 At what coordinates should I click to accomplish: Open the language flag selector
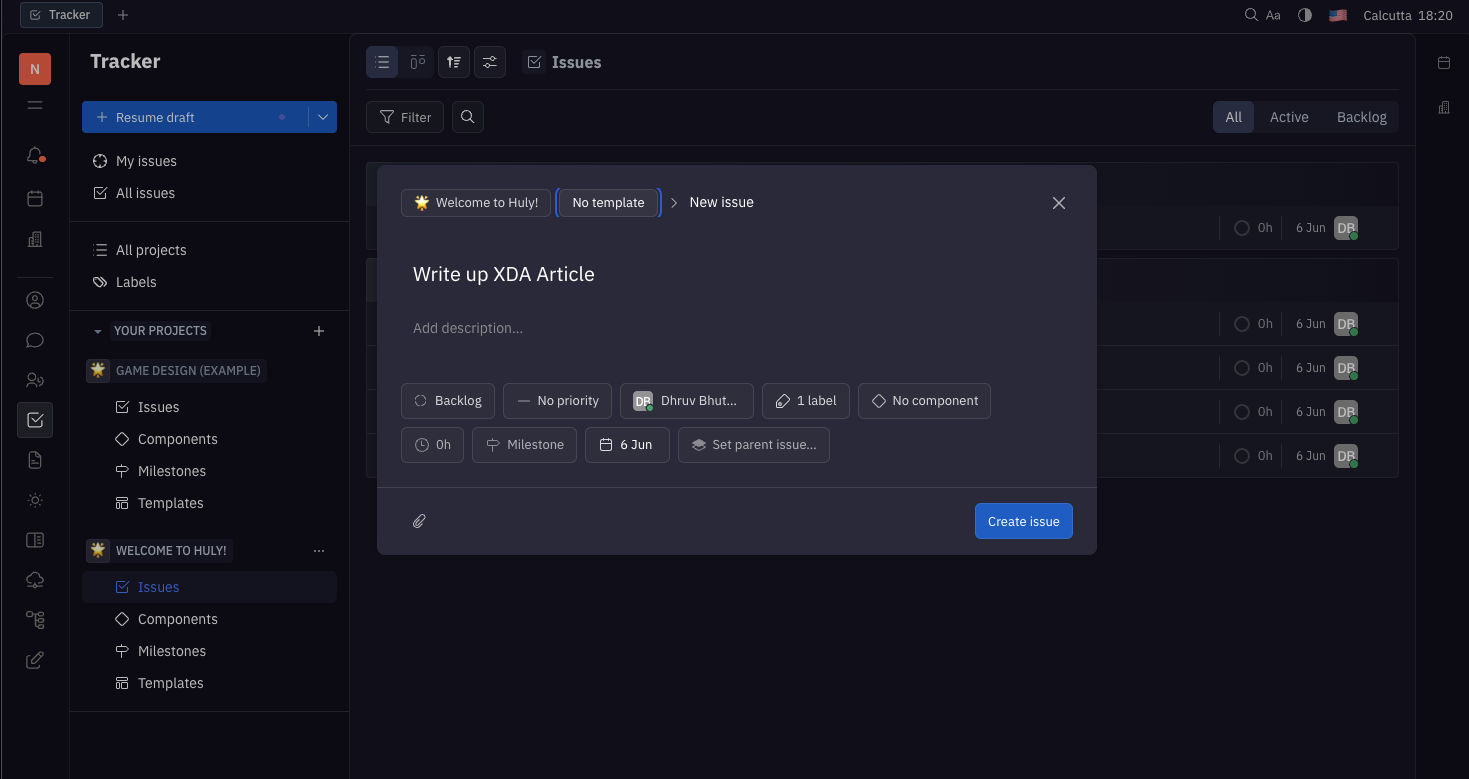[x=1338, y=15]
